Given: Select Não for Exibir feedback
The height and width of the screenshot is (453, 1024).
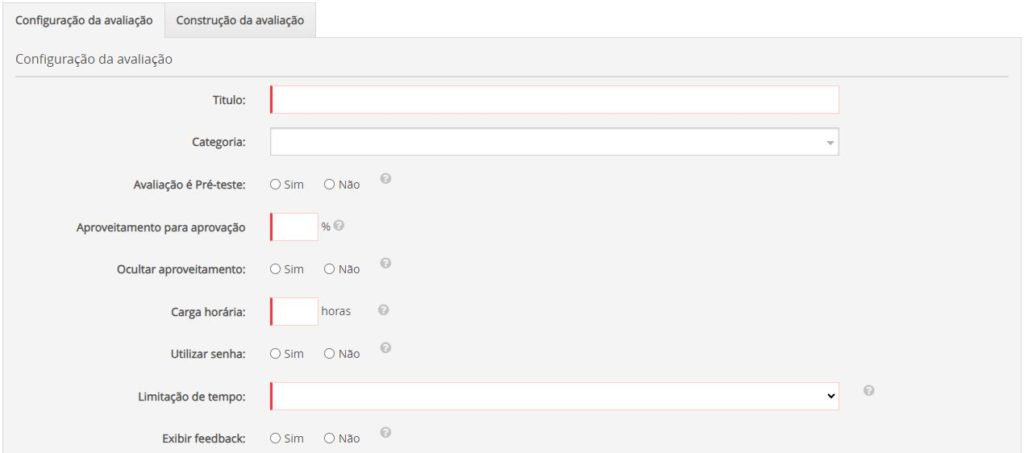Looking at the screenshot, I should point(329,438).
